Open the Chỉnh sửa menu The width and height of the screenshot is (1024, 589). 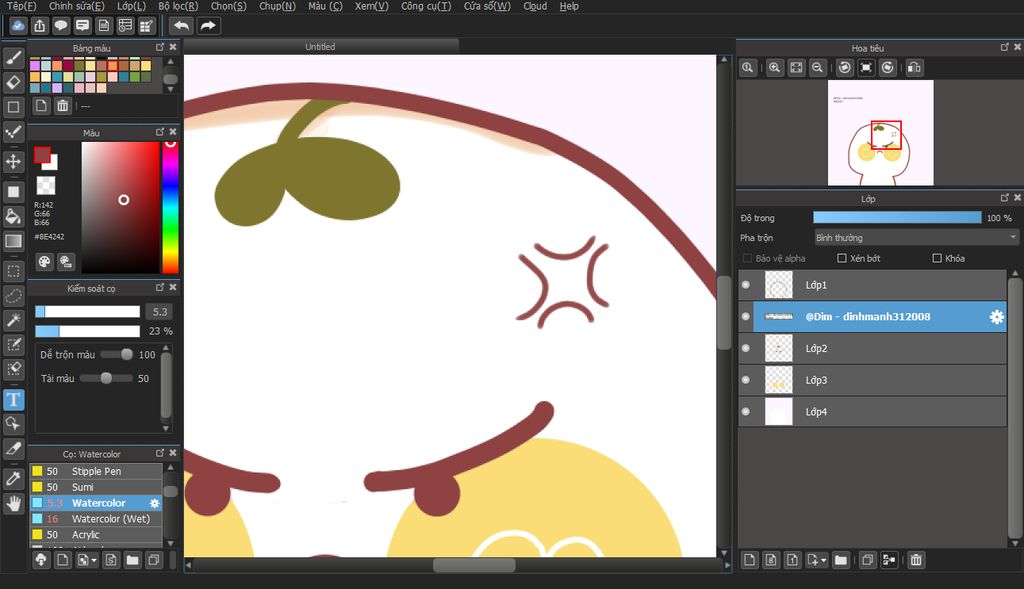coord(76,7)
